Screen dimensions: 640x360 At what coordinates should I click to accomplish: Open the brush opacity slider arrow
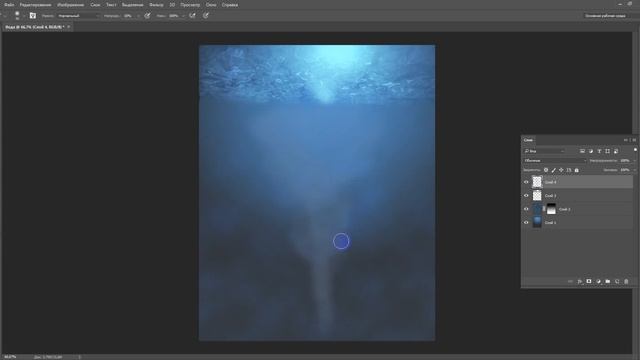138,16
